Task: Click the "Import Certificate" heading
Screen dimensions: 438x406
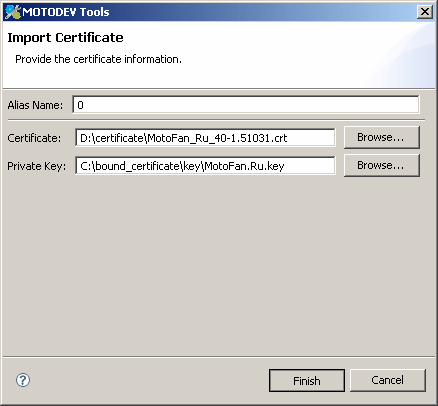Action: coord(65,37)
